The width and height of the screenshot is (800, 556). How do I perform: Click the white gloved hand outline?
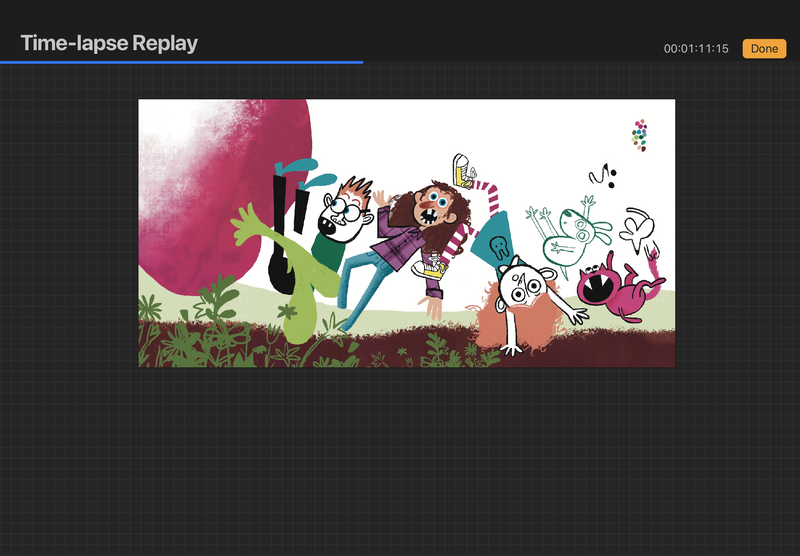636,229
